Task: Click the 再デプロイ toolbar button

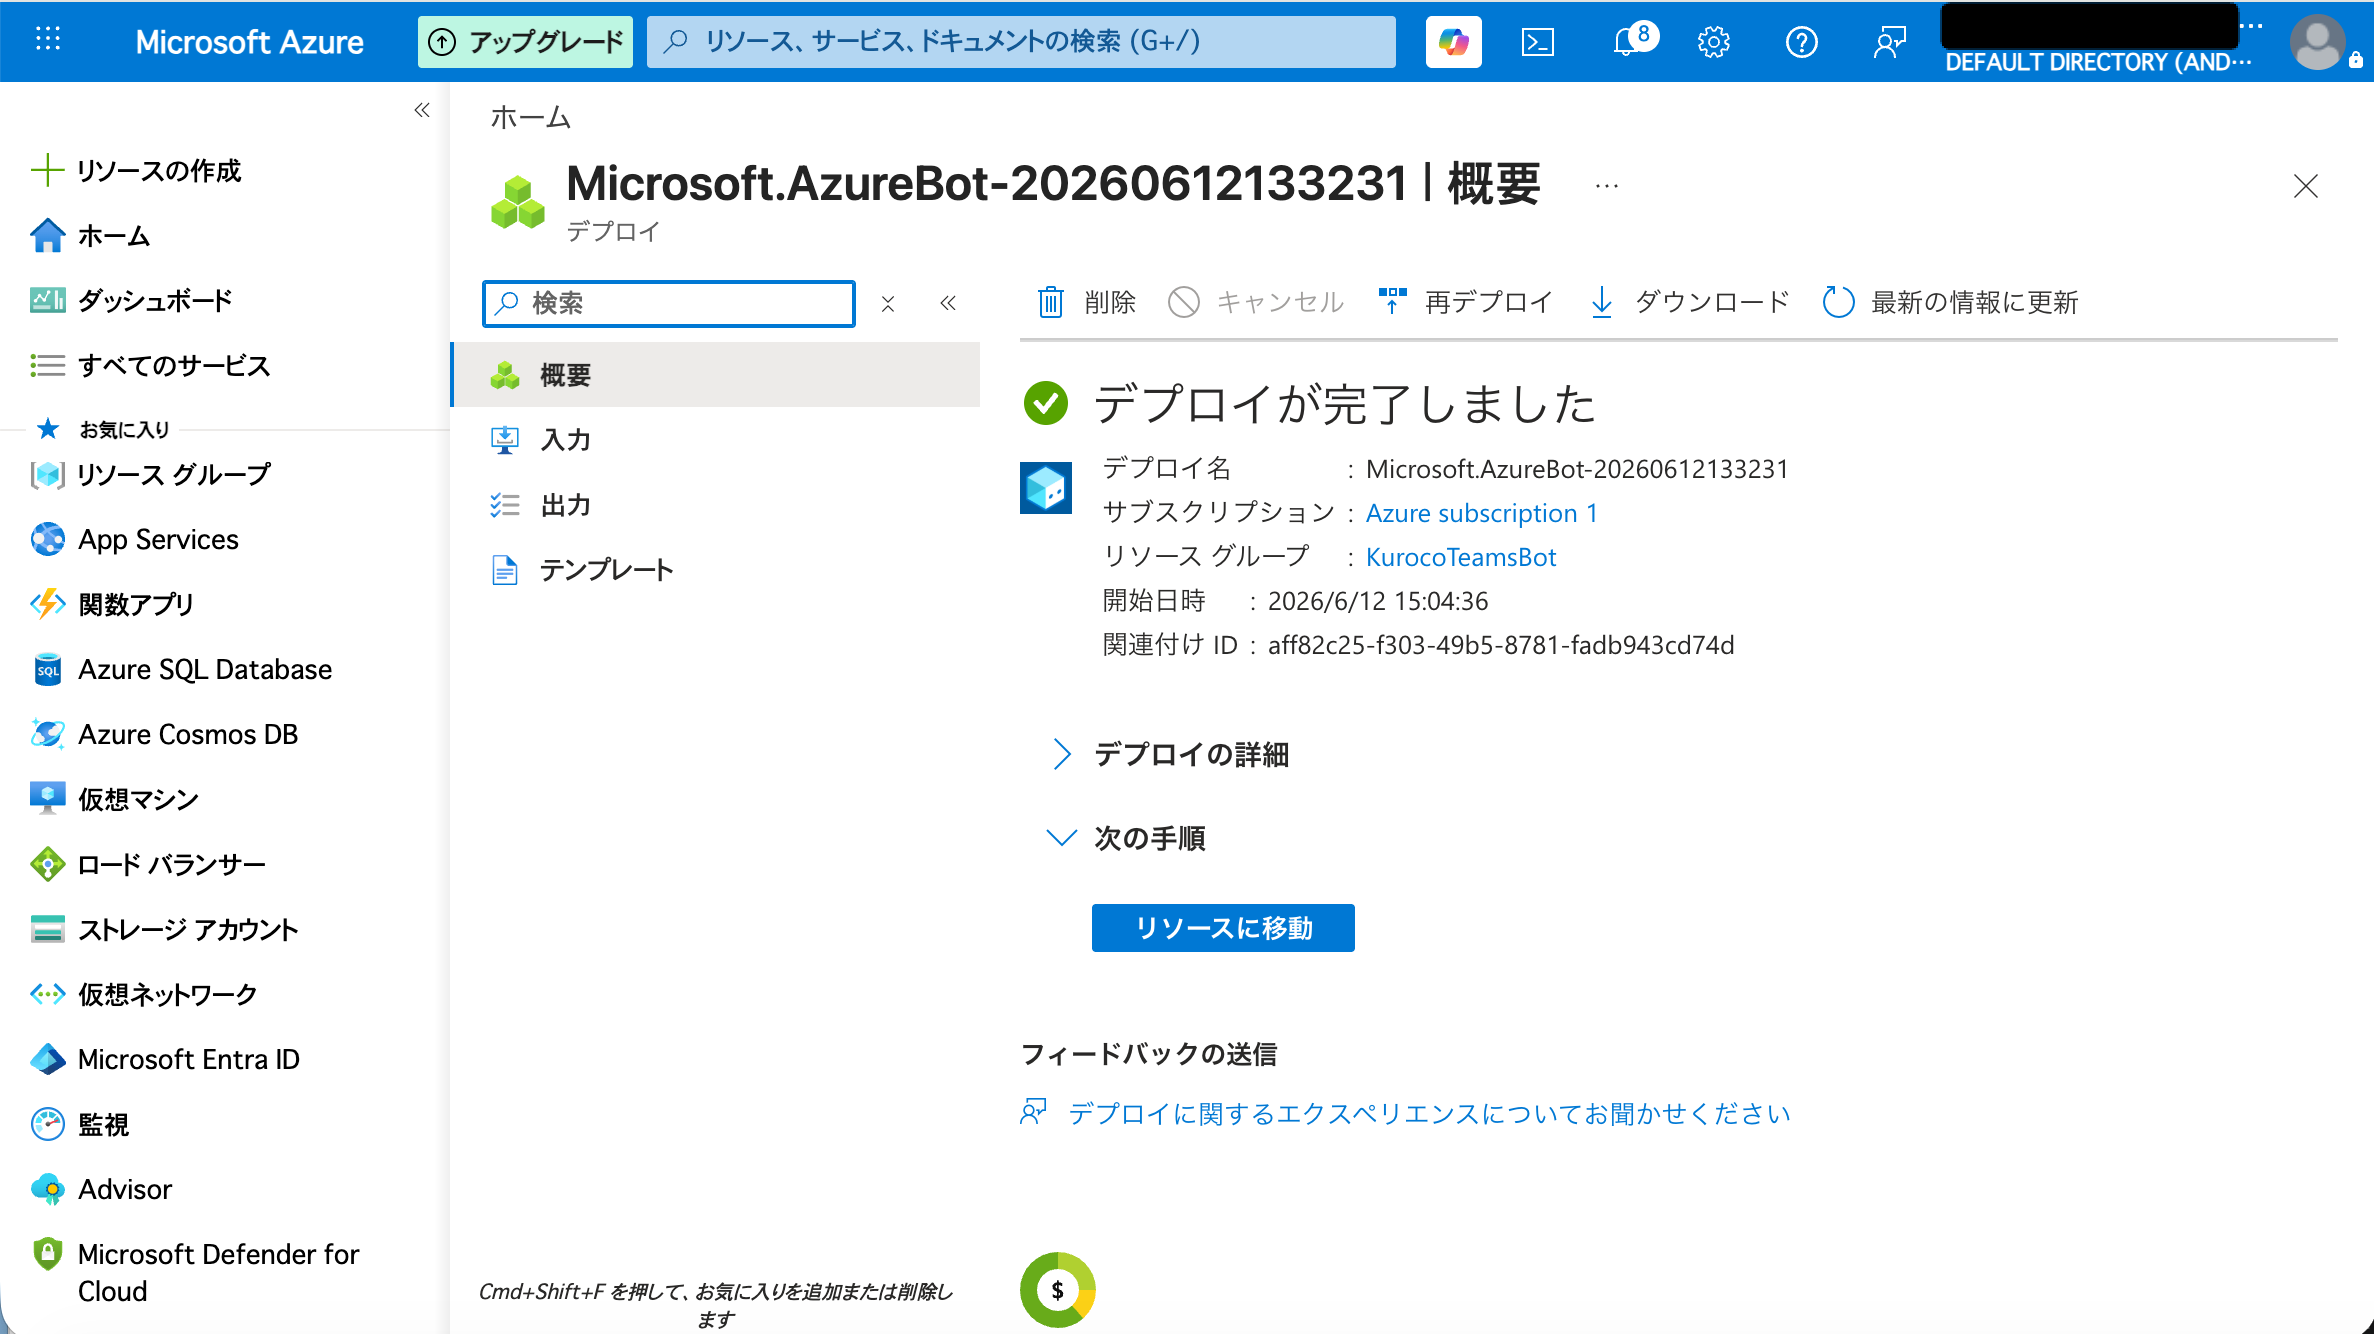Action: pos(1466,302)
